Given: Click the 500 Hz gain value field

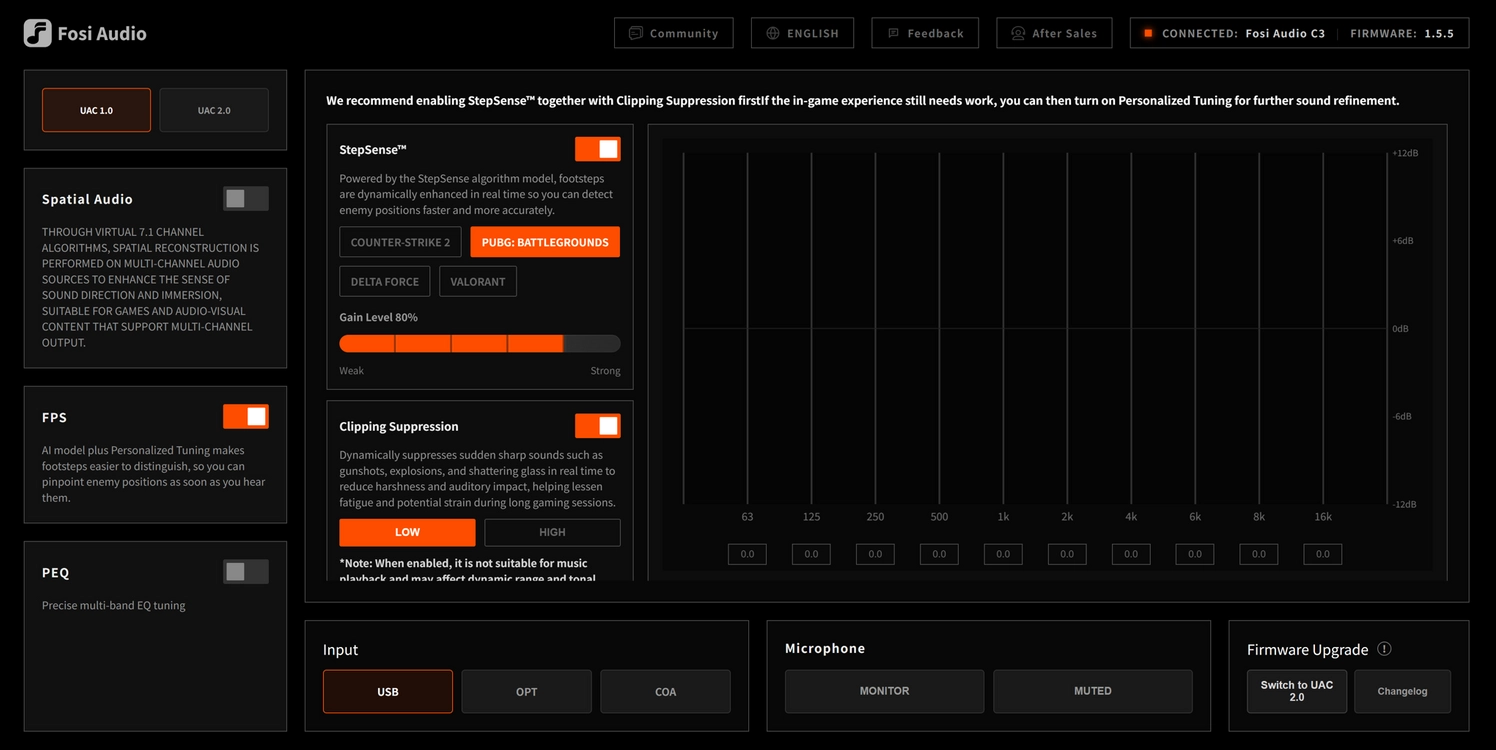Looking at the screenshot, I should [939, 554].
